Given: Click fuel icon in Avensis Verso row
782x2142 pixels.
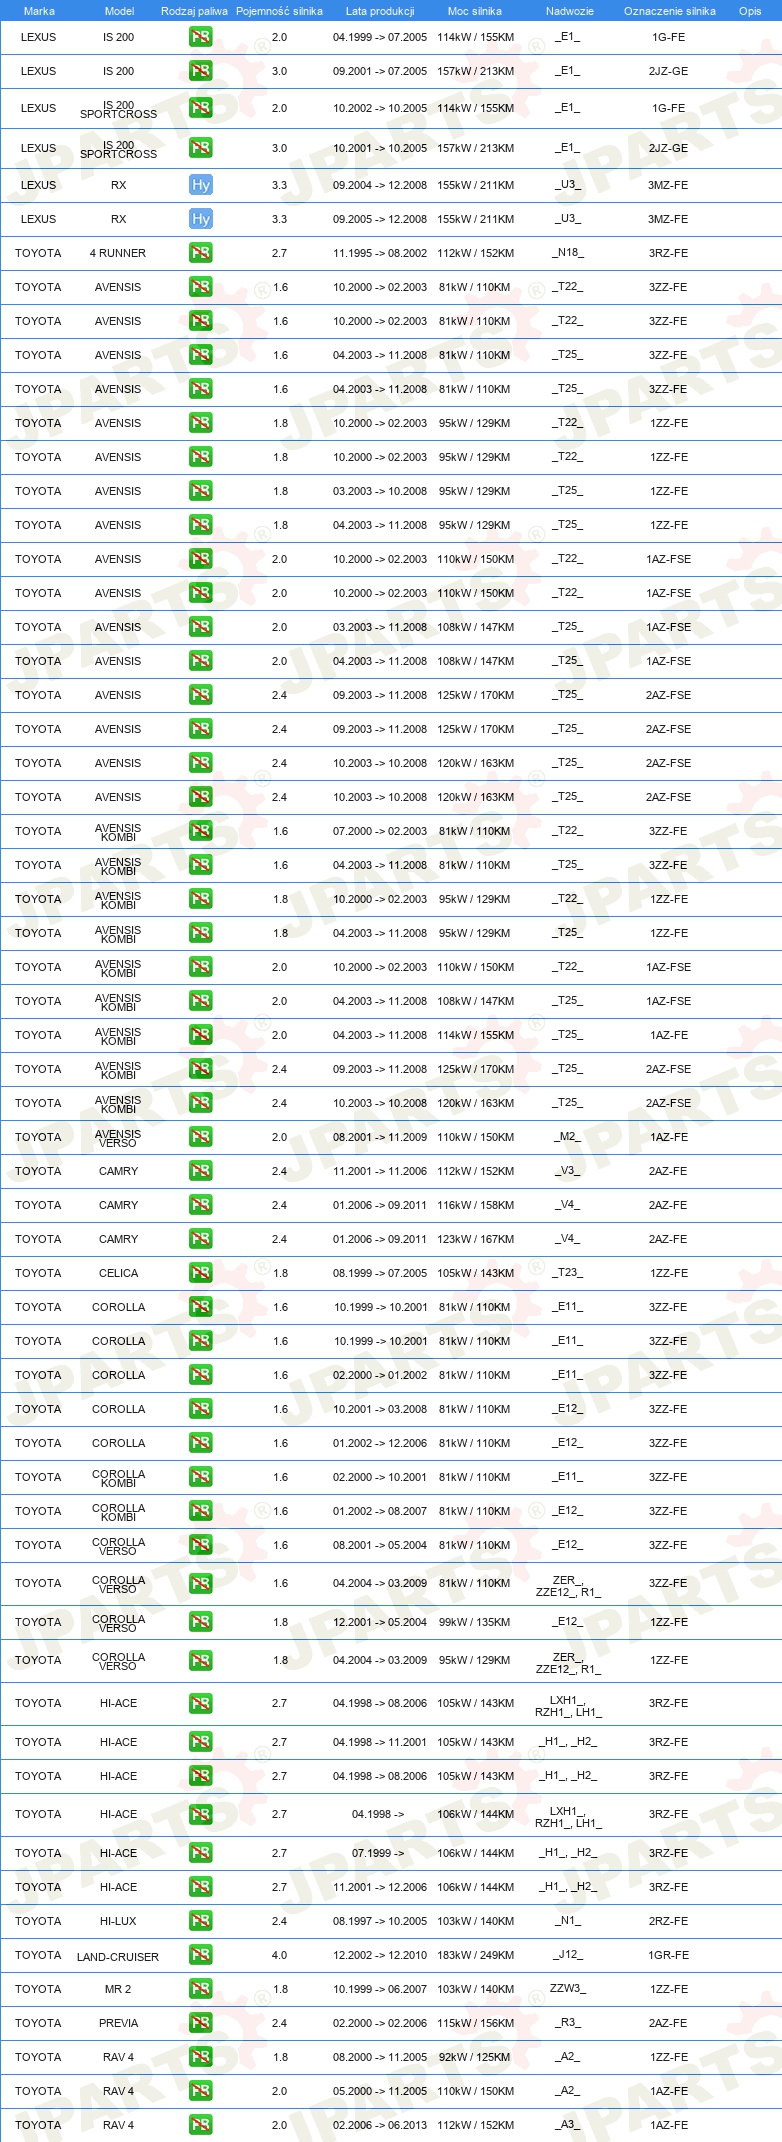Looking at the screenshot, I should coord(201,1137).
